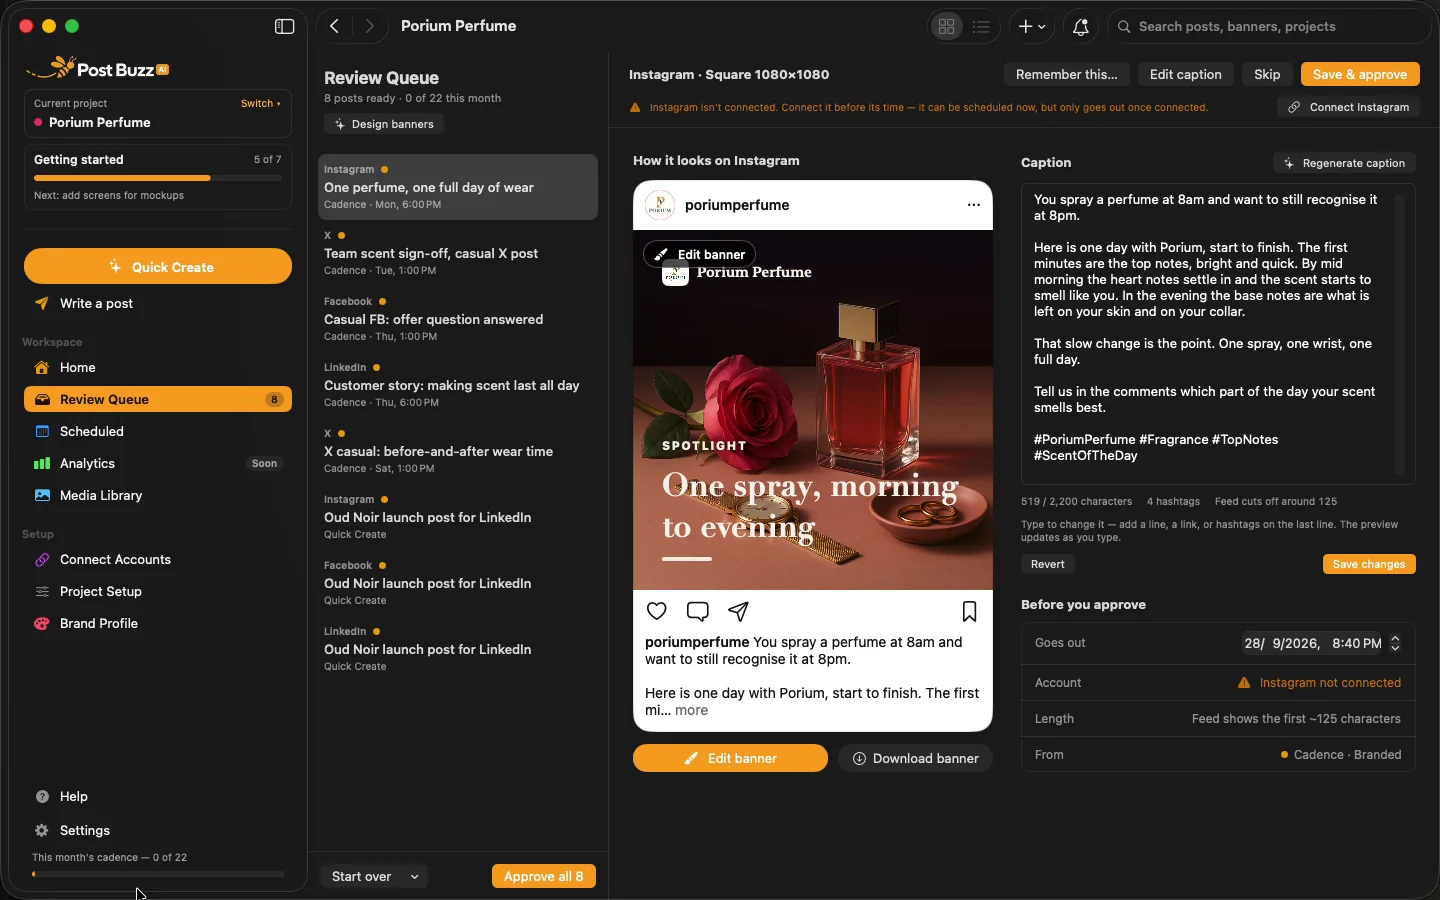
Task: Open the three-dots menu on the preview
Action: [974, 205]
